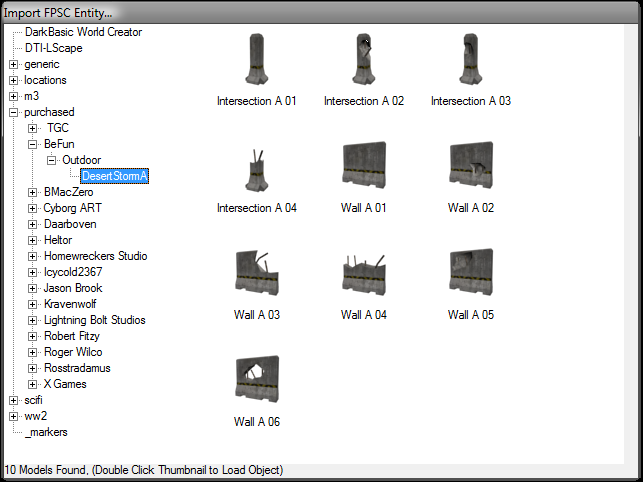Expand the Roger Wilco folder node
The width and height of the screenshot is (643, 482).
(32, 352)
